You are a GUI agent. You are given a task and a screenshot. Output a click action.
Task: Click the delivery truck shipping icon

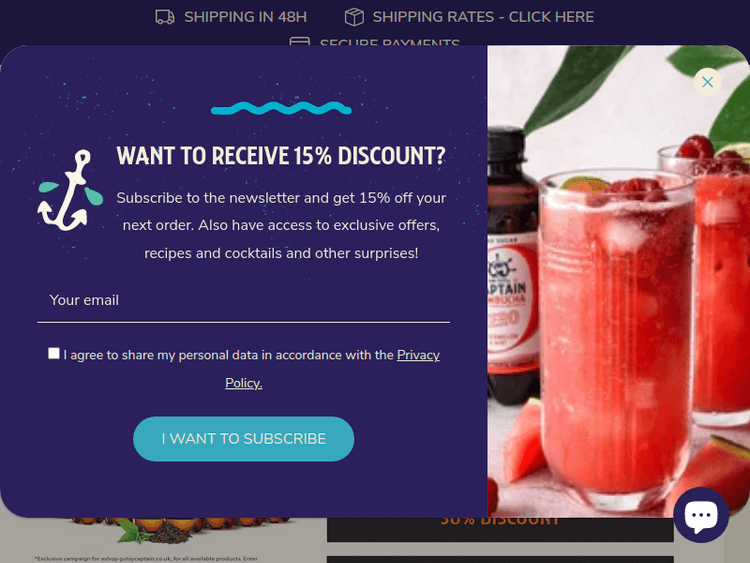165,17
